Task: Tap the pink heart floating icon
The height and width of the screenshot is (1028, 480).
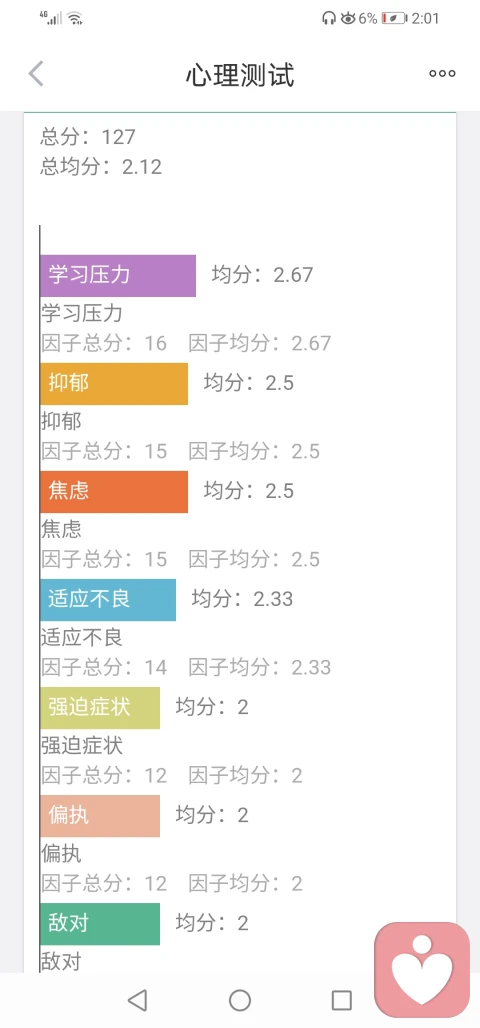Action: (x=422, y=969)
